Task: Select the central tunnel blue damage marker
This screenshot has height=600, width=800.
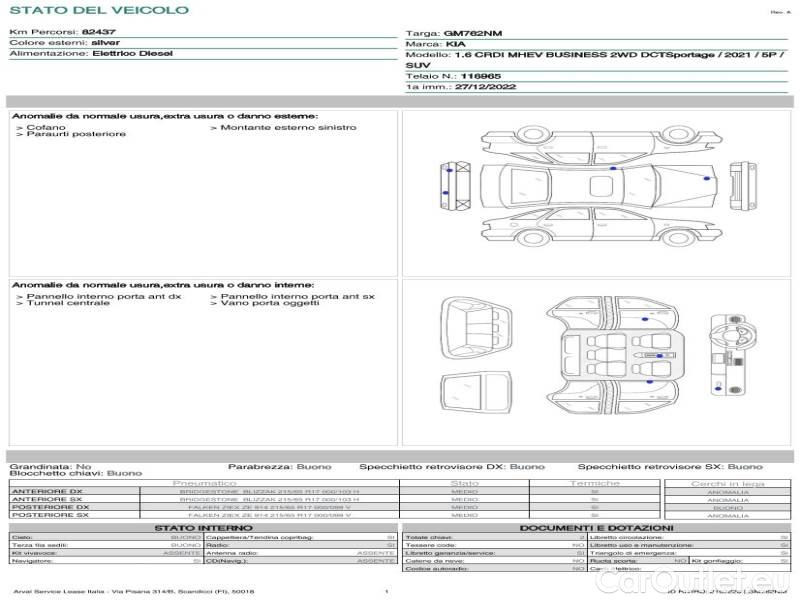Action: [658, 354]
